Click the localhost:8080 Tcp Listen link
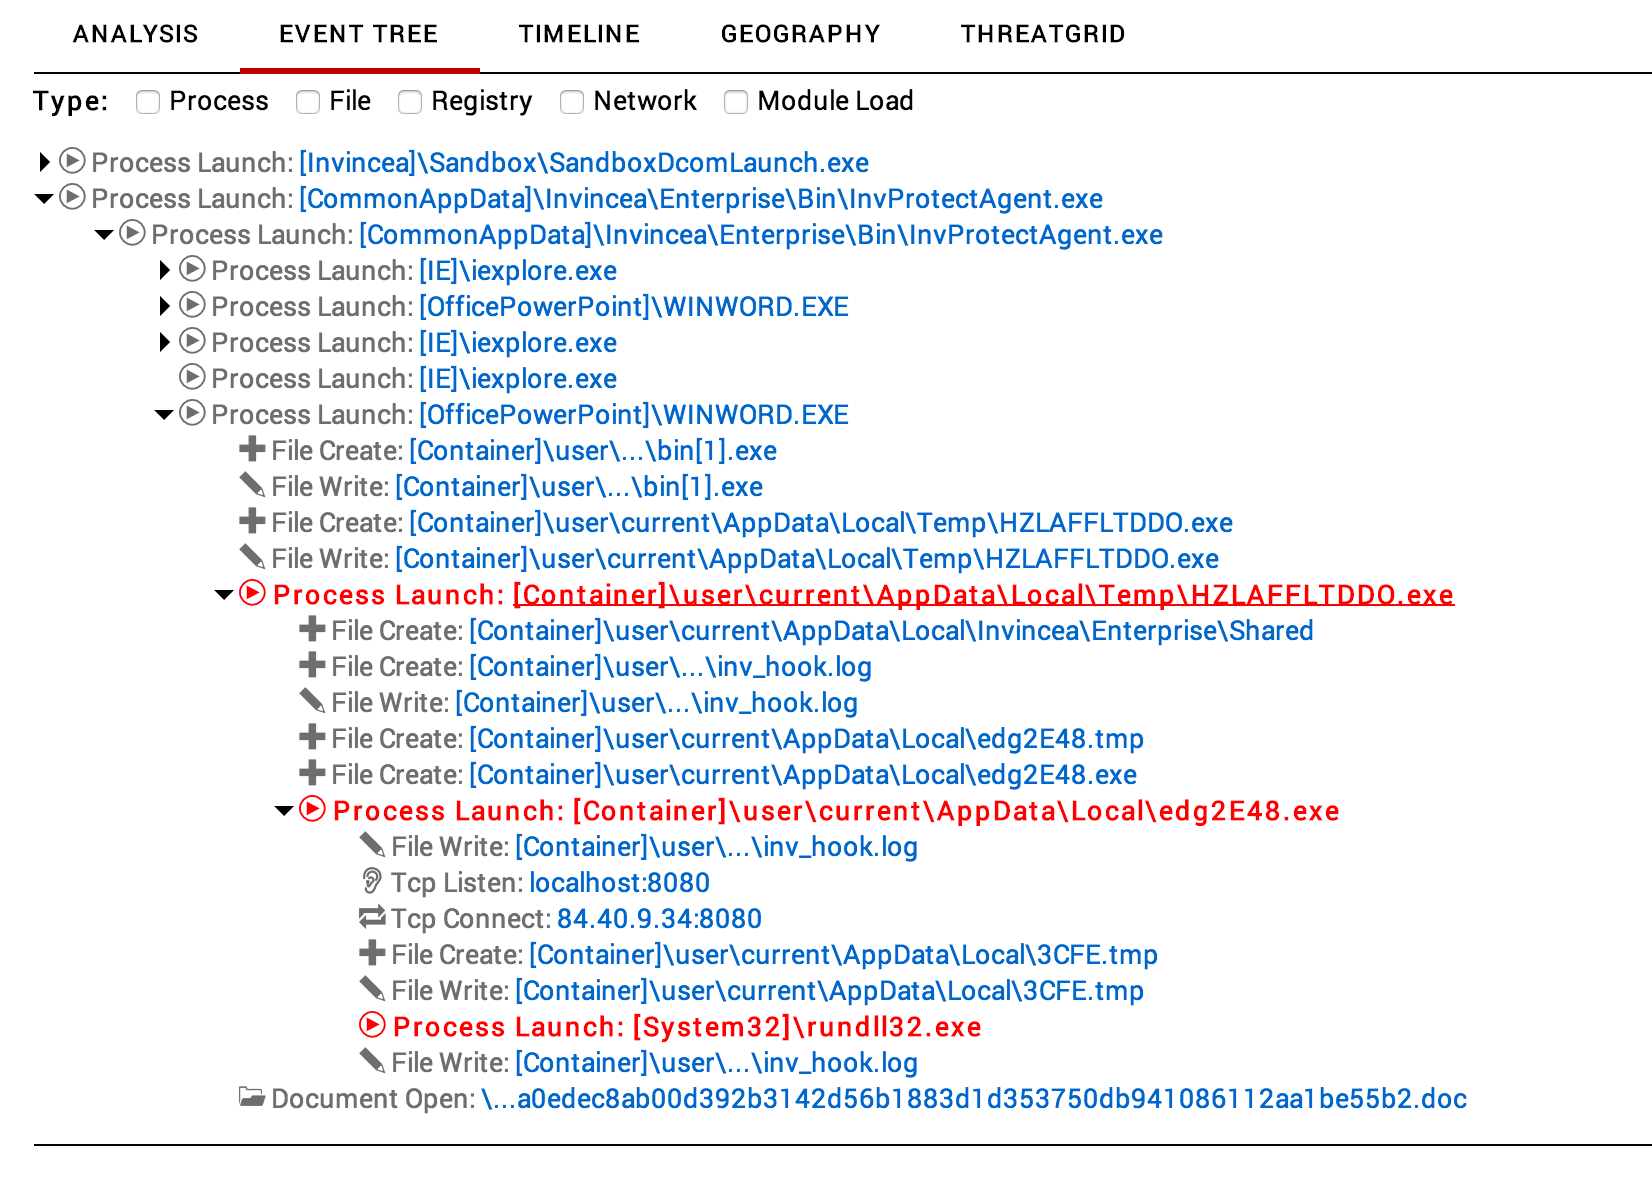Viewport: 1652px width, 1182px height. pos(620,883)
